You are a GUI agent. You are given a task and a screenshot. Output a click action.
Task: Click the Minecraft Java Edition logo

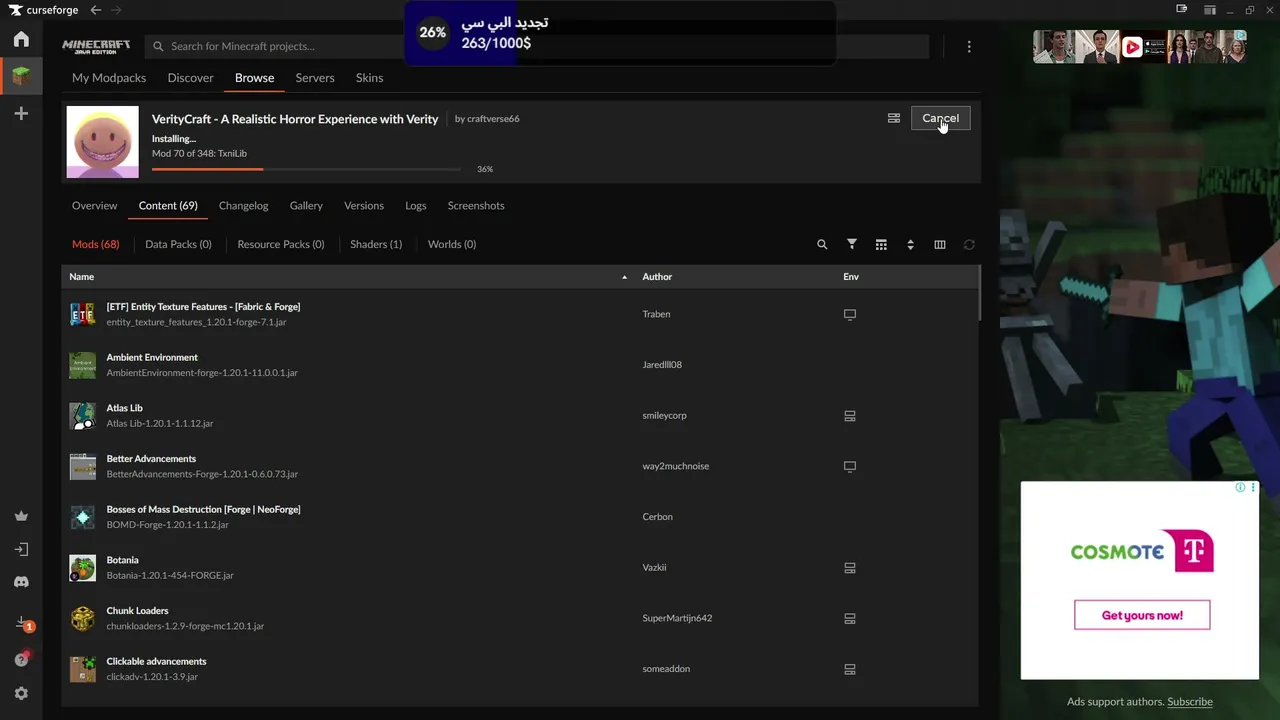pos(96,46)
